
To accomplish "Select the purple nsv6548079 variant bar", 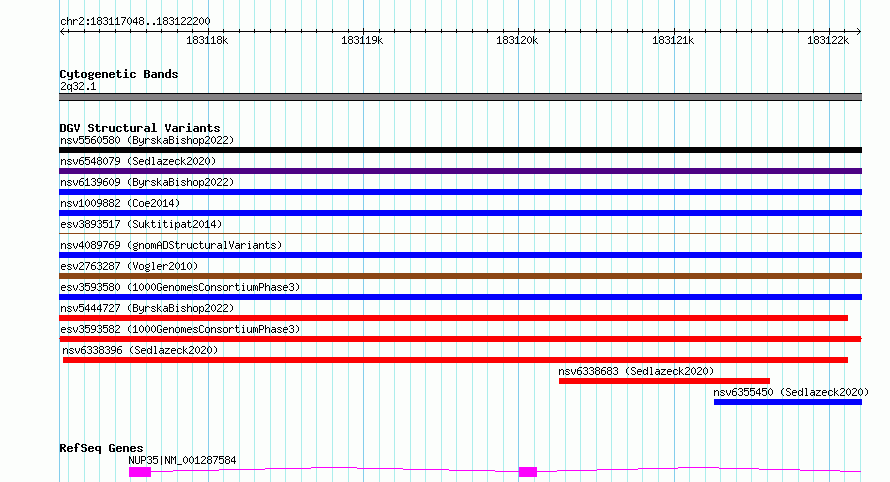I will [x=460, y=171].
